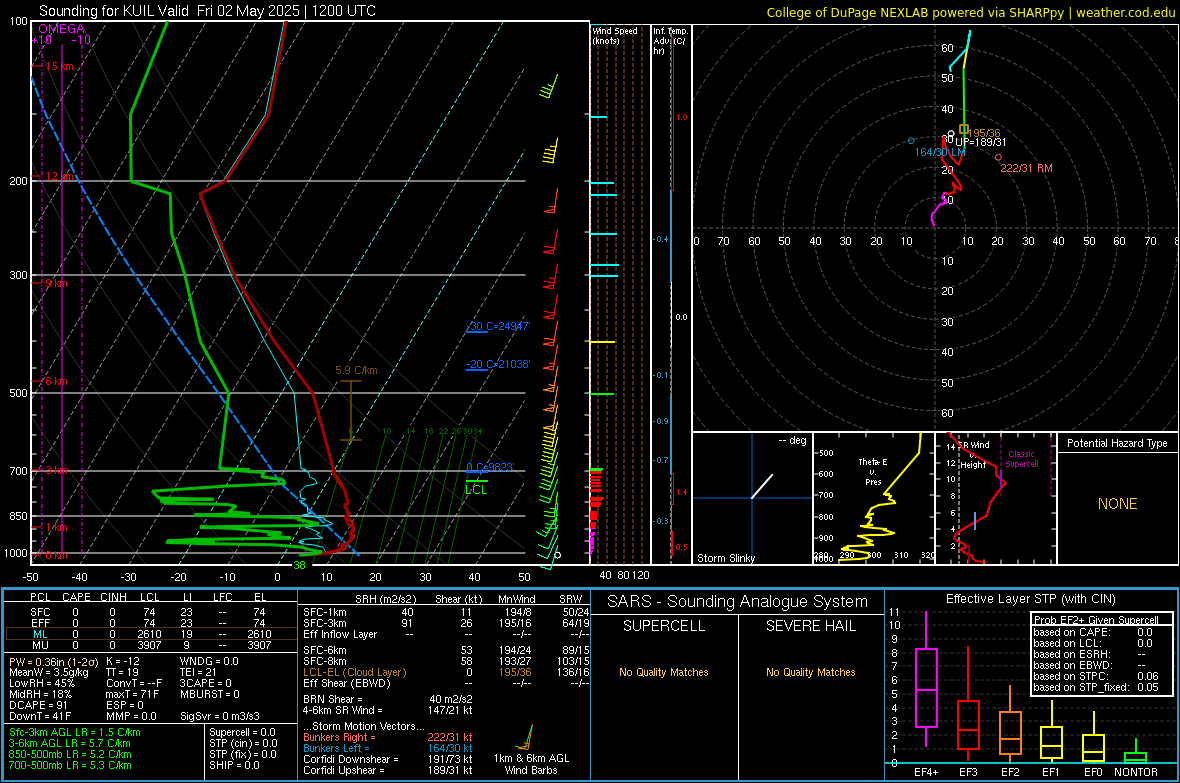Click the maxT = 71F value
Screen dimensions: 1180x783
132,694
